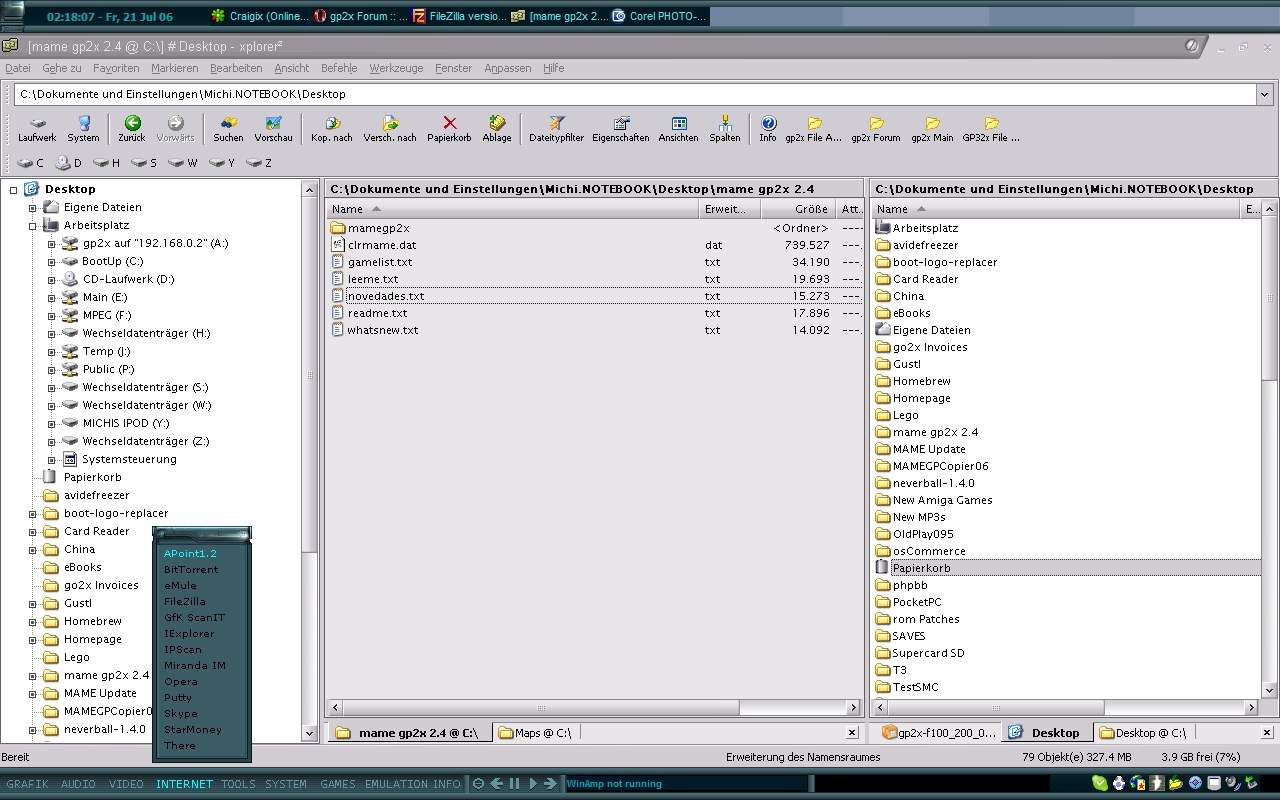Open the EMULATION launcher category
Viewport: 1280px width, 800px height.
click(396, 784)
